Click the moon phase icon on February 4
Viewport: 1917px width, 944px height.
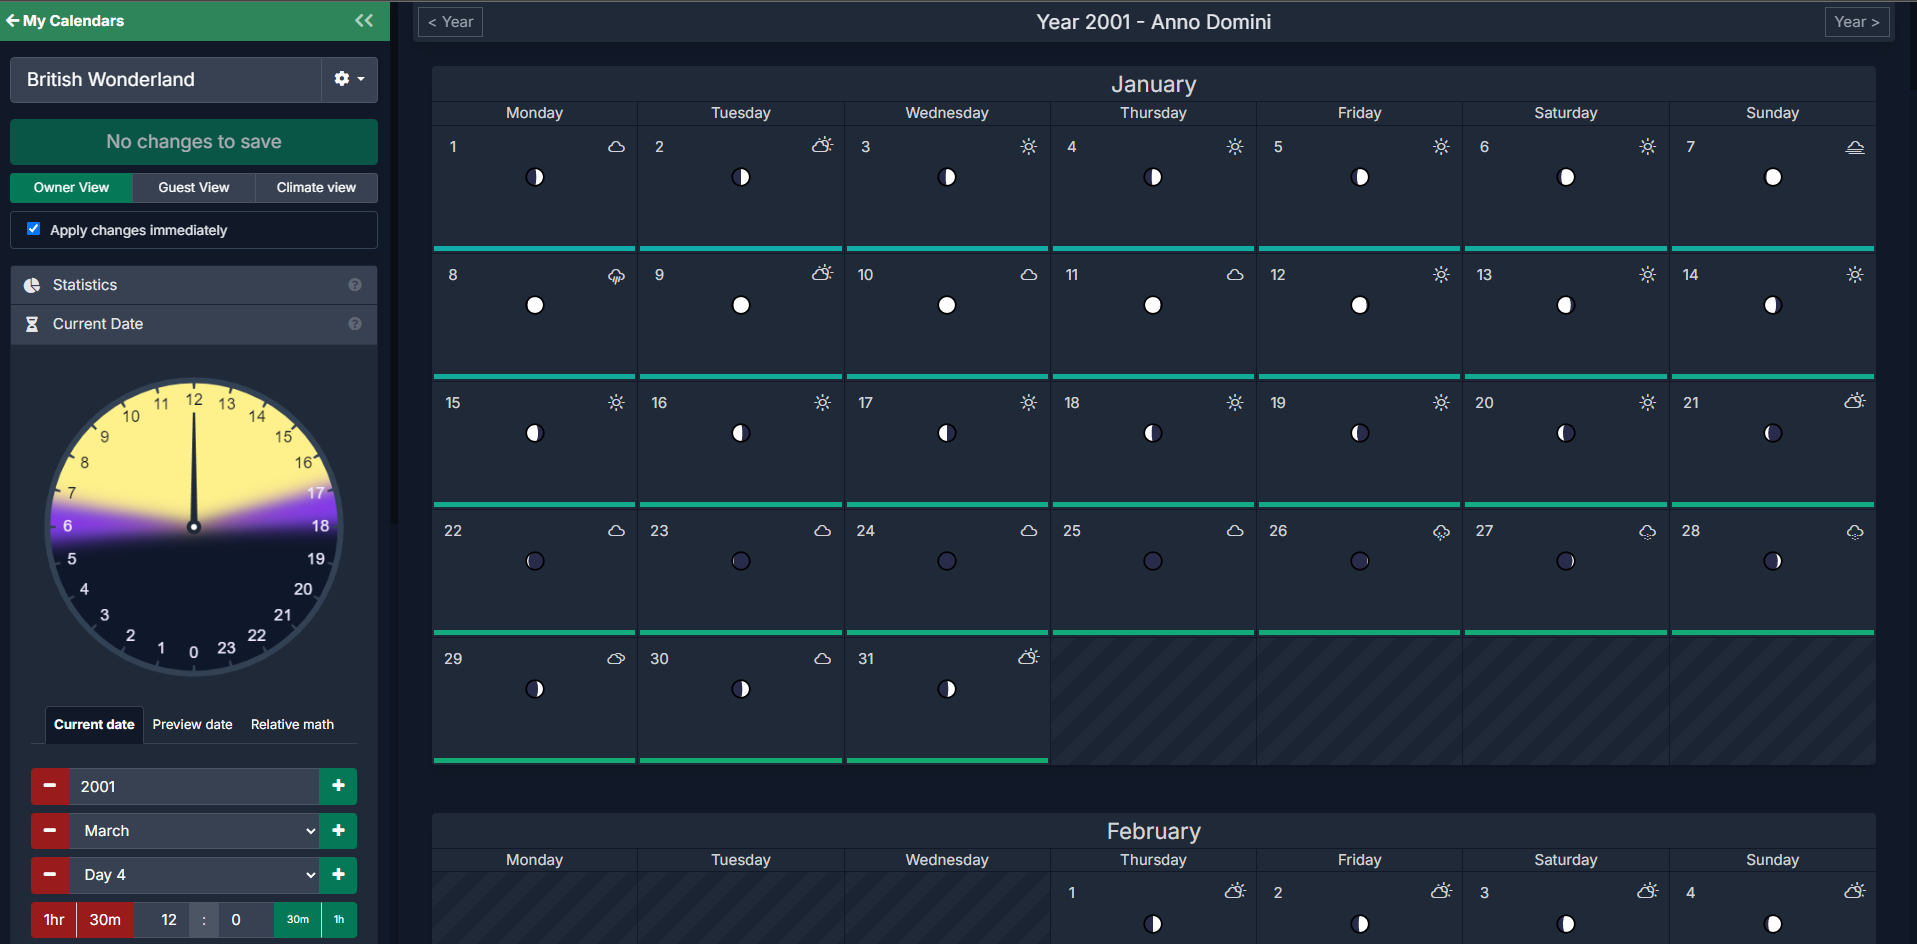[x=1773, y=924]
